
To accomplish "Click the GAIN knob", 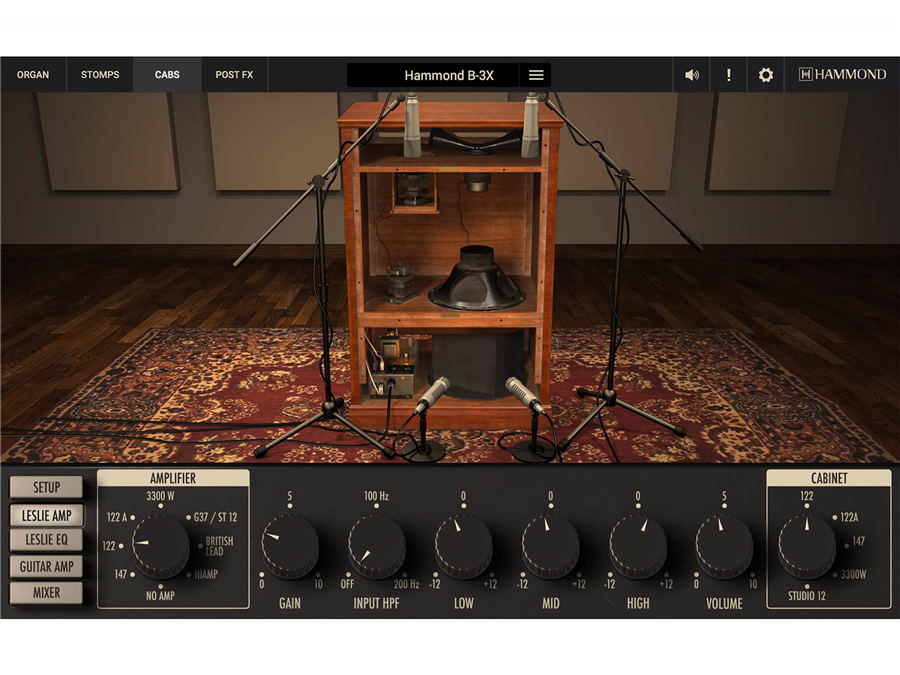I will (x=290, y=547).
